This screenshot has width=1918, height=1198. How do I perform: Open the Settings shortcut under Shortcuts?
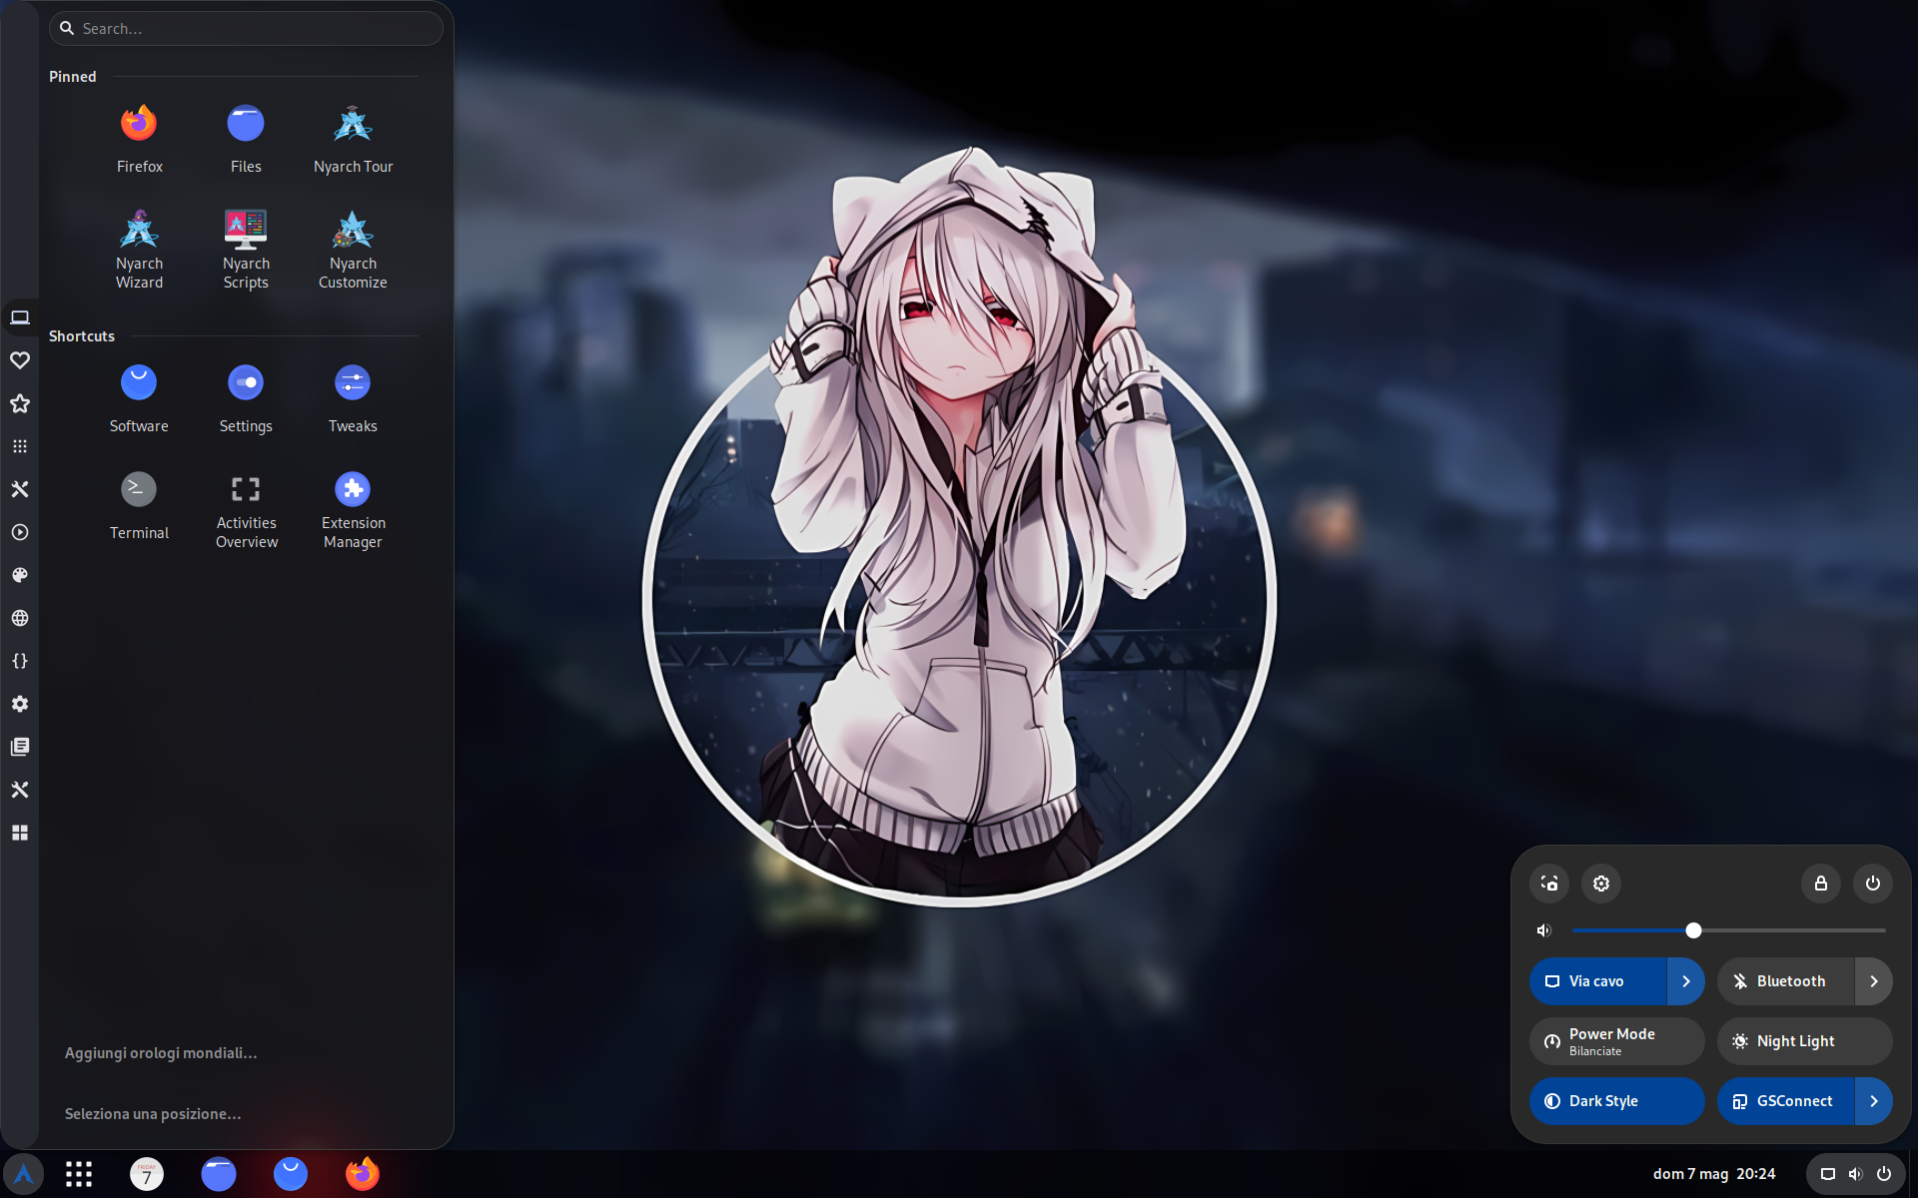[246, 398]
